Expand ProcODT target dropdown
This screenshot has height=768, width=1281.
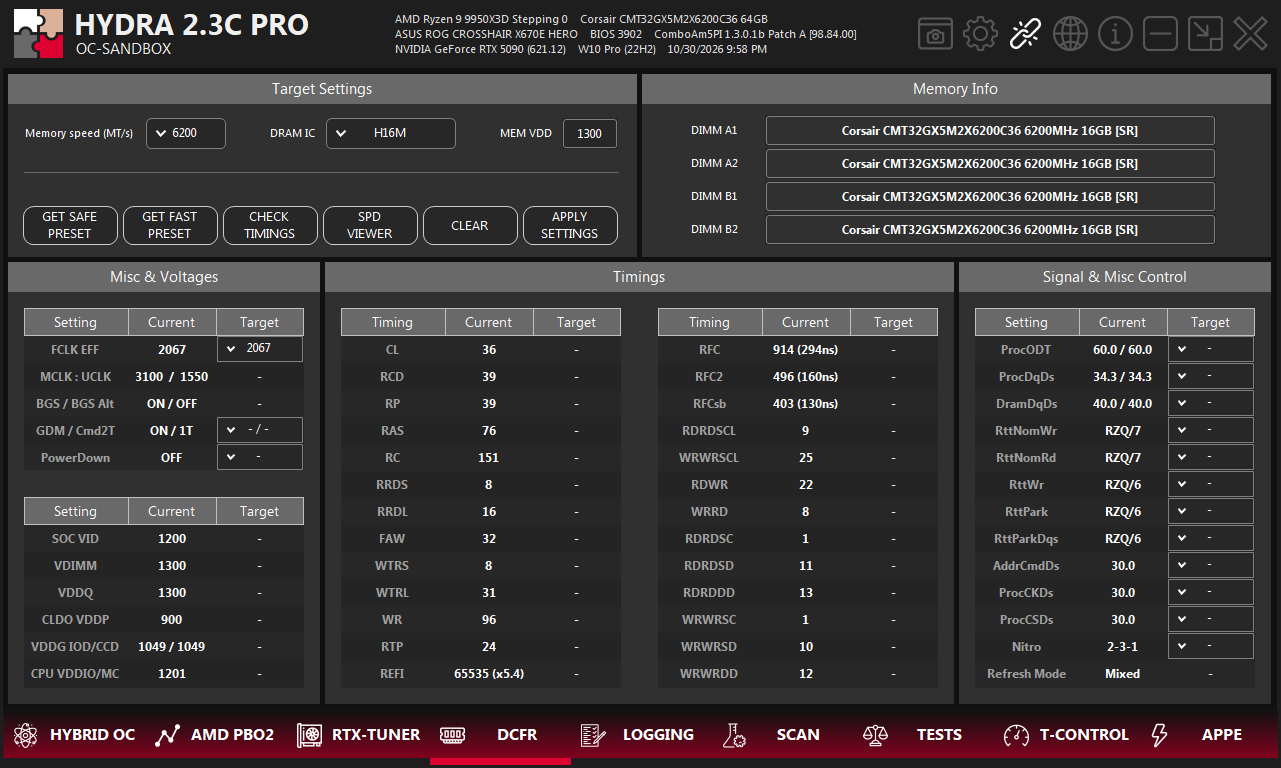coord(1211,349)
